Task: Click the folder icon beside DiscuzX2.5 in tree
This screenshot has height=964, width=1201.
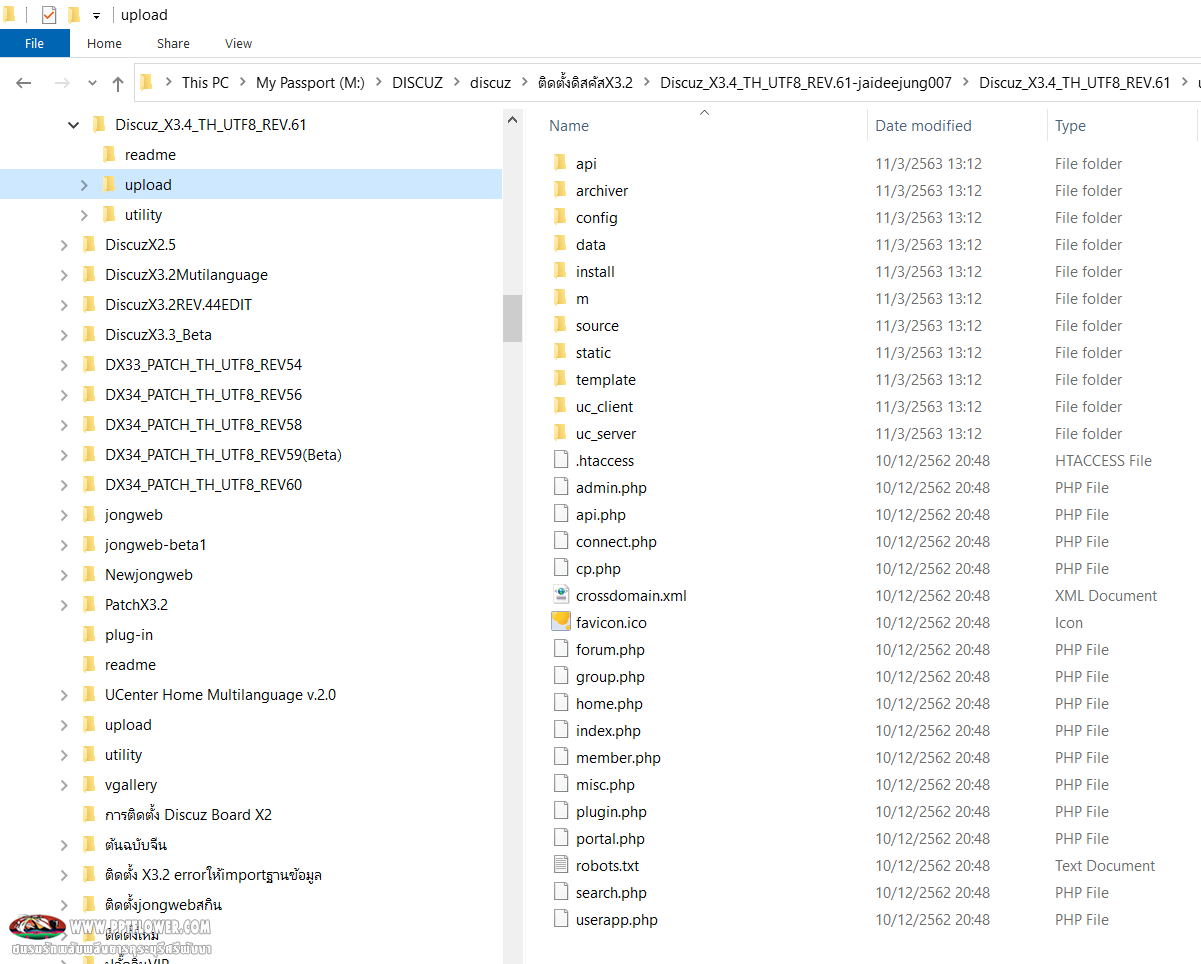Action: 90,244
